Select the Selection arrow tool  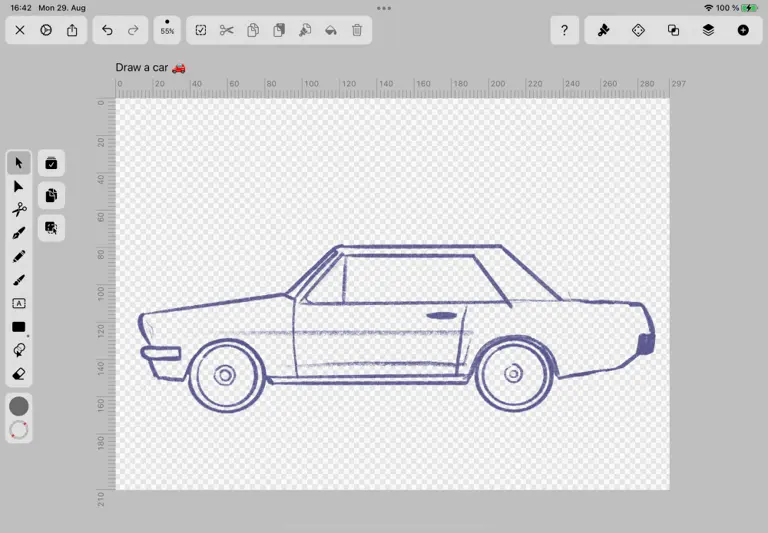[19, 163]
